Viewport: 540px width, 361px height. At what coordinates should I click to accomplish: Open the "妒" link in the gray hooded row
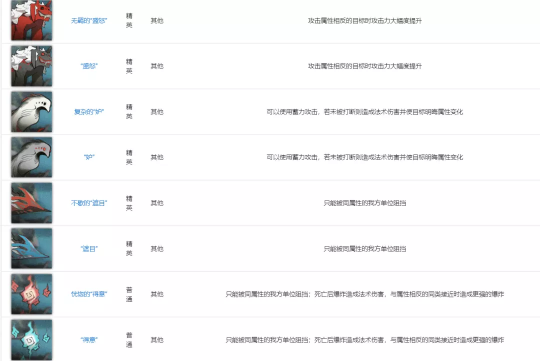click(x=89, y=157)
